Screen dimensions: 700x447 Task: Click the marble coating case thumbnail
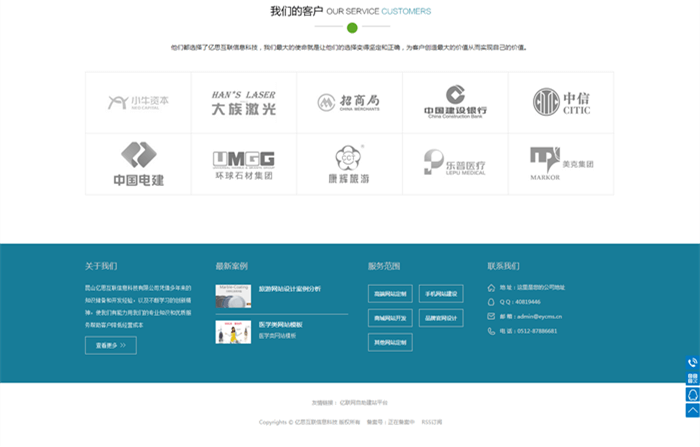pyautogui.click(x=233, y=296)
